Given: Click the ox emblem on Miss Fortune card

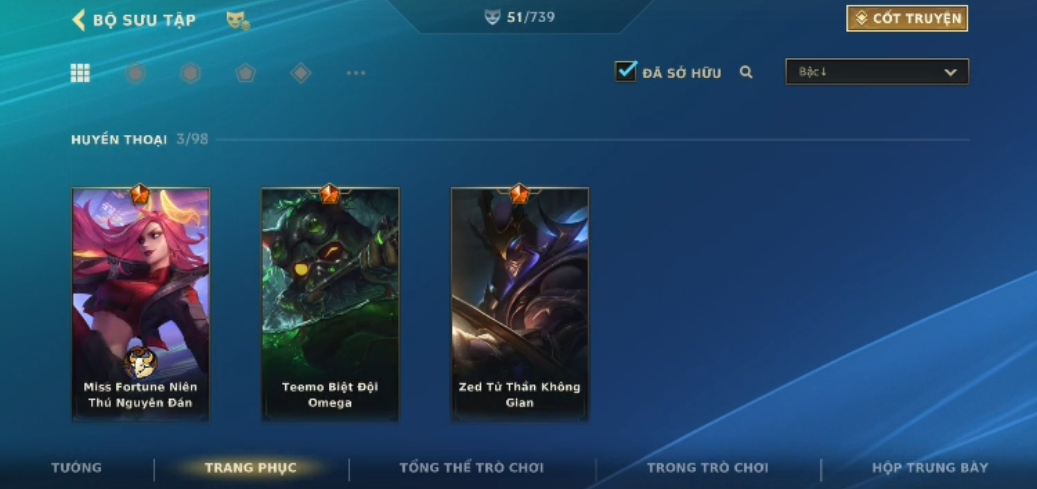Looking at the screenshot, I should 140,363.
